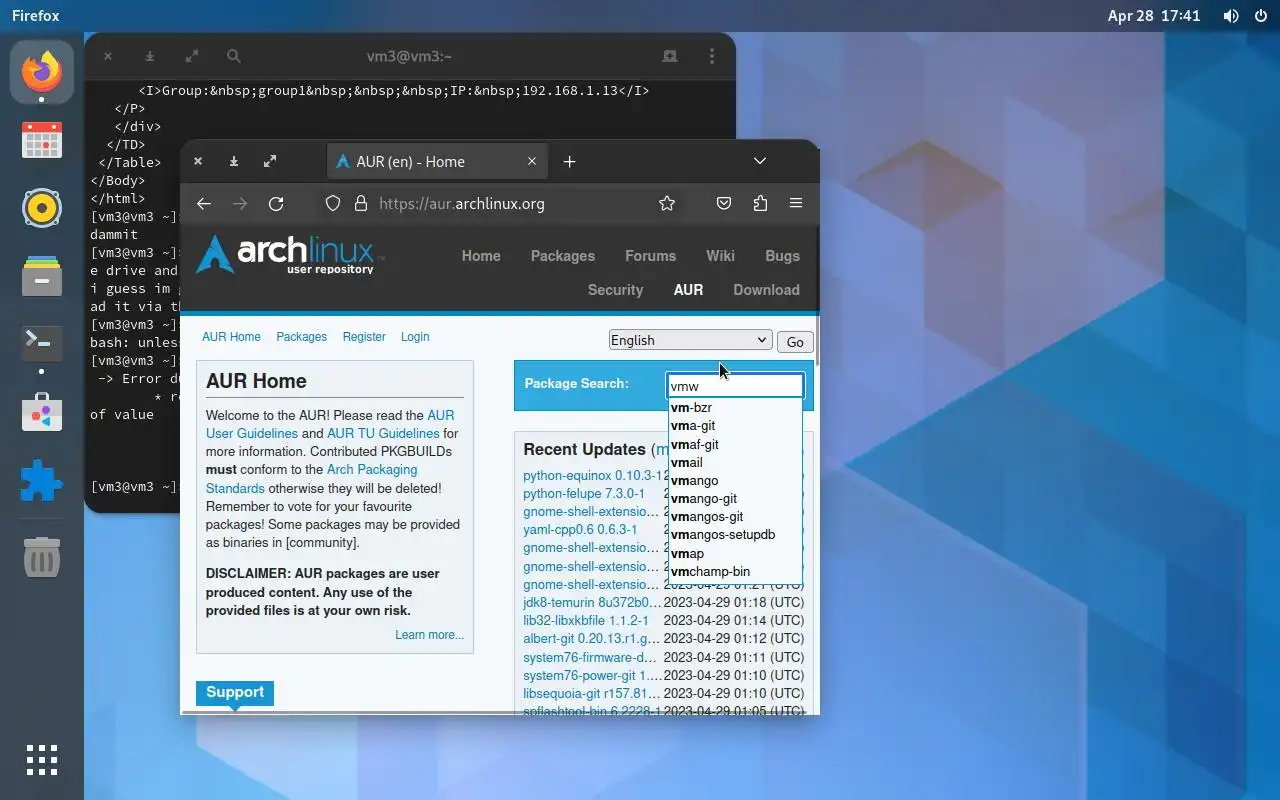The width and height of the screenshot is (1280, 800).
Task: Open the Pocket save icon
Action: pyautogui.click(x=724, y=203)
